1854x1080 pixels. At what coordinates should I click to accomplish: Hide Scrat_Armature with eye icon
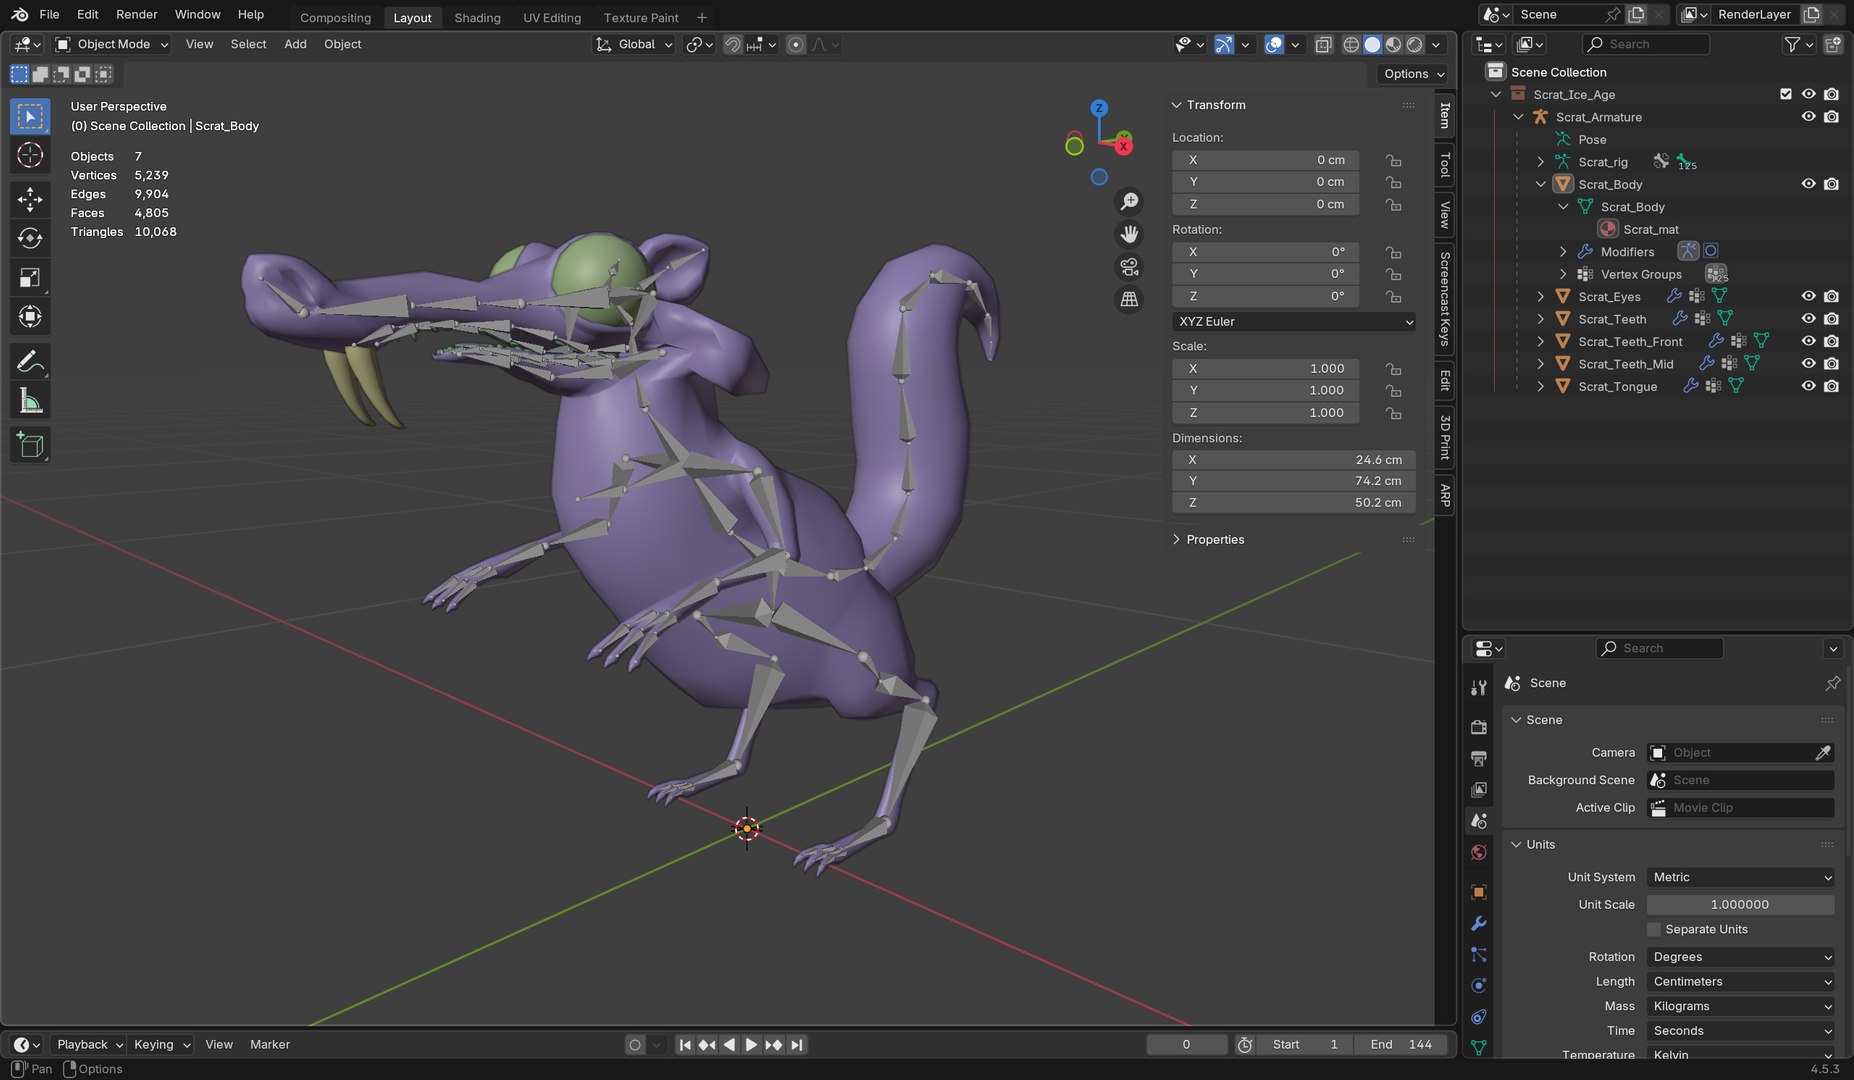pyautogui.click(x=1808, y=117)
